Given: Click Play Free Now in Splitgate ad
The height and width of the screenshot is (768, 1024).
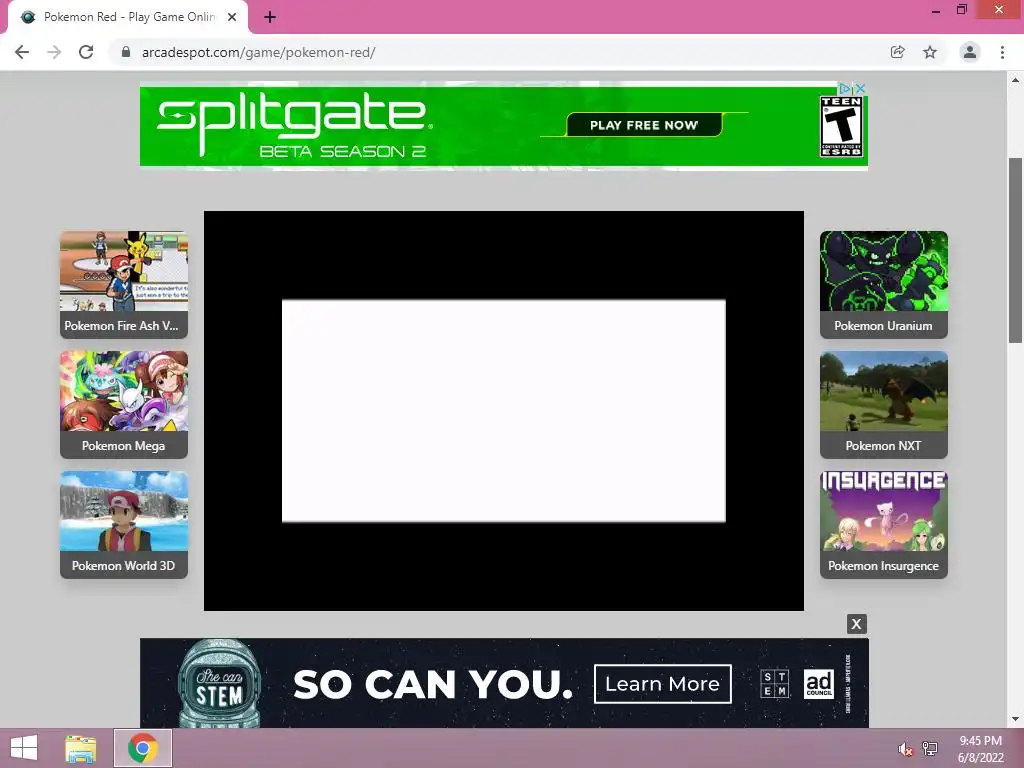Looking at the screenshot, I should [644, 125].
